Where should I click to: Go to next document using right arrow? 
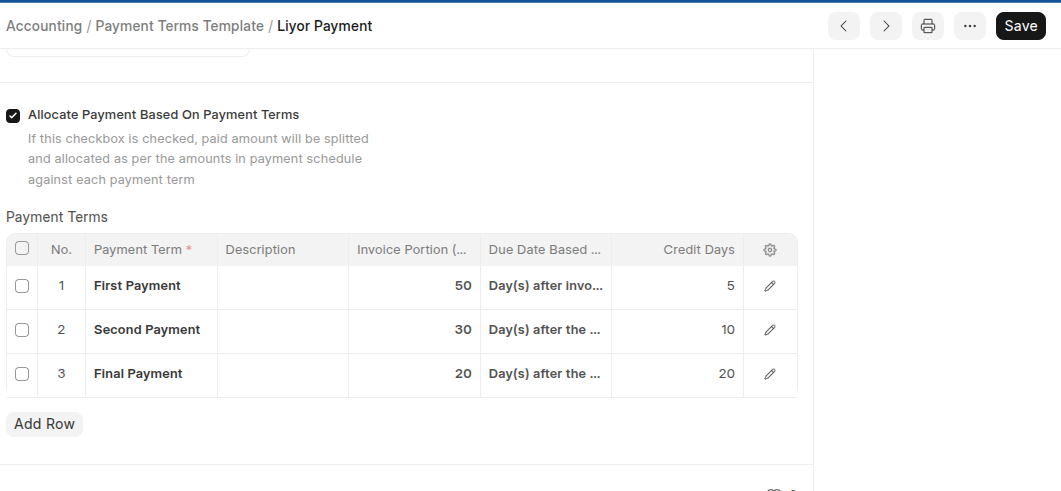(x=885, y=26)
